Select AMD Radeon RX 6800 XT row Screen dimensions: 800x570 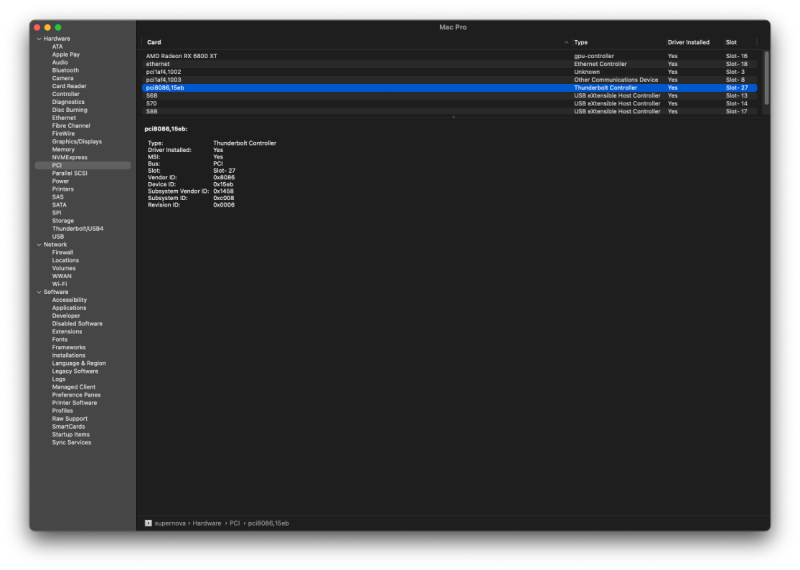tap(449, 56)
